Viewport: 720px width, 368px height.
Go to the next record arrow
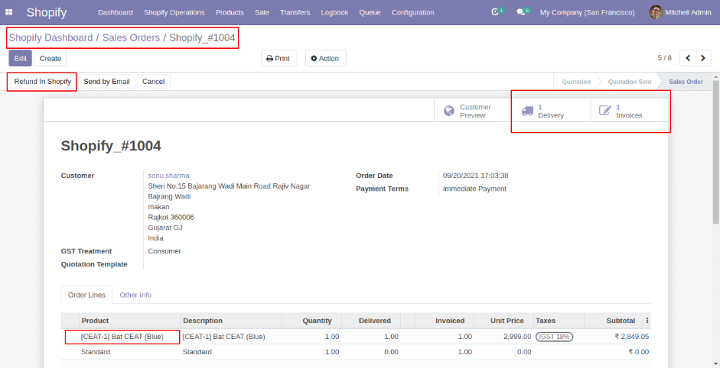(x=703, y=58)
